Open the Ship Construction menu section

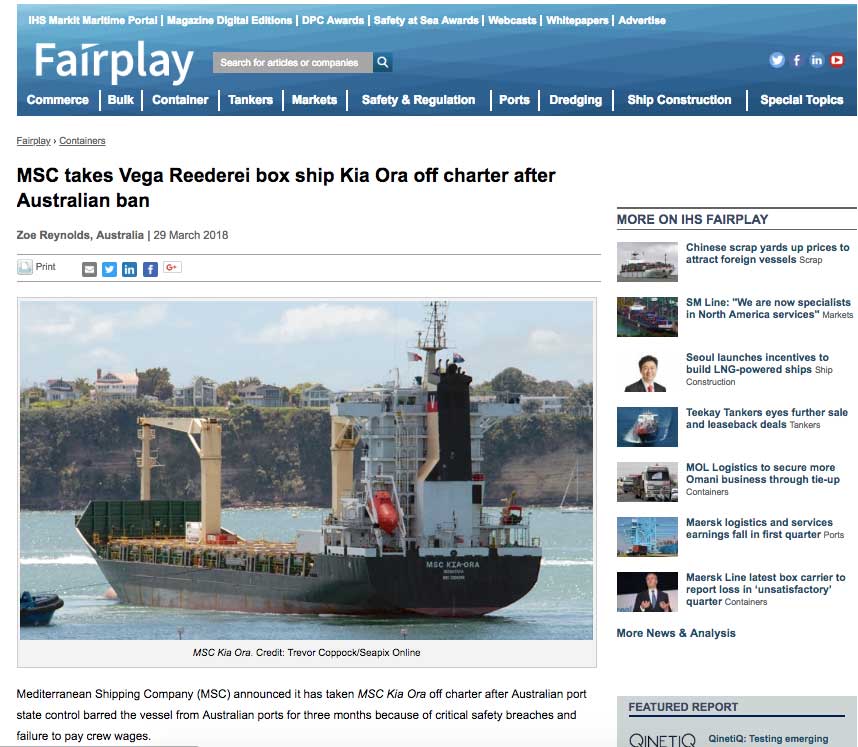click(x=679, y=100)
